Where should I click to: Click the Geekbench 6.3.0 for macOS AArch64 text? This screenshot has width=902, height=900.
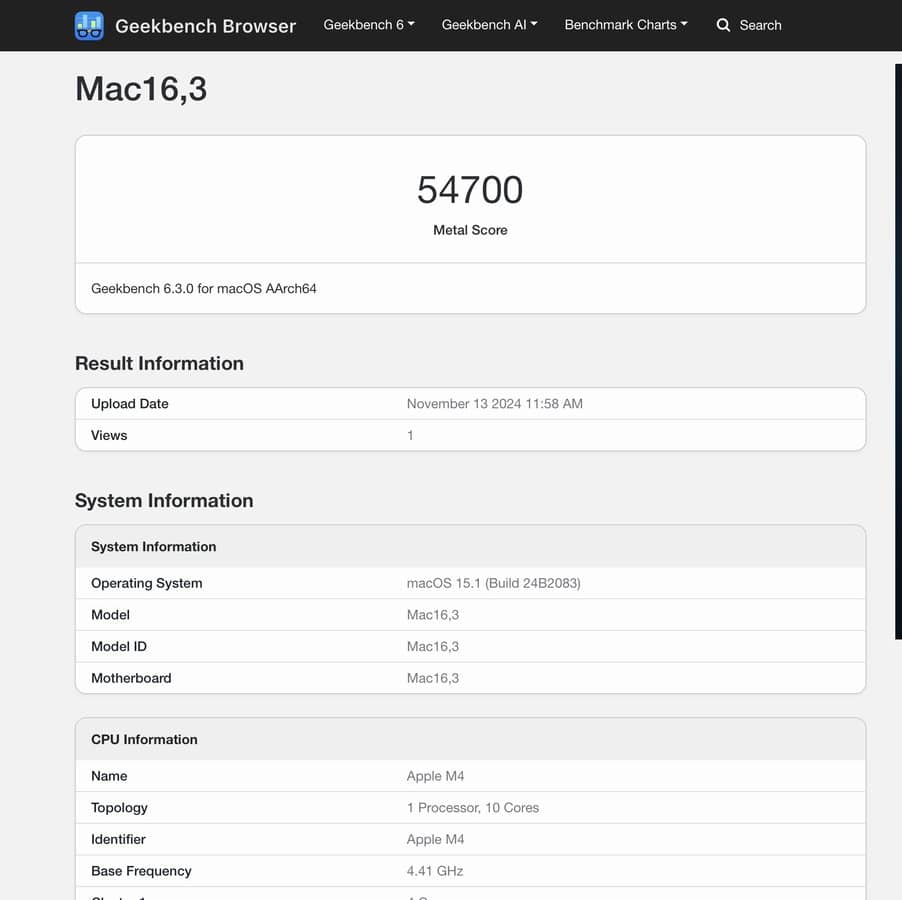(204, 288)
